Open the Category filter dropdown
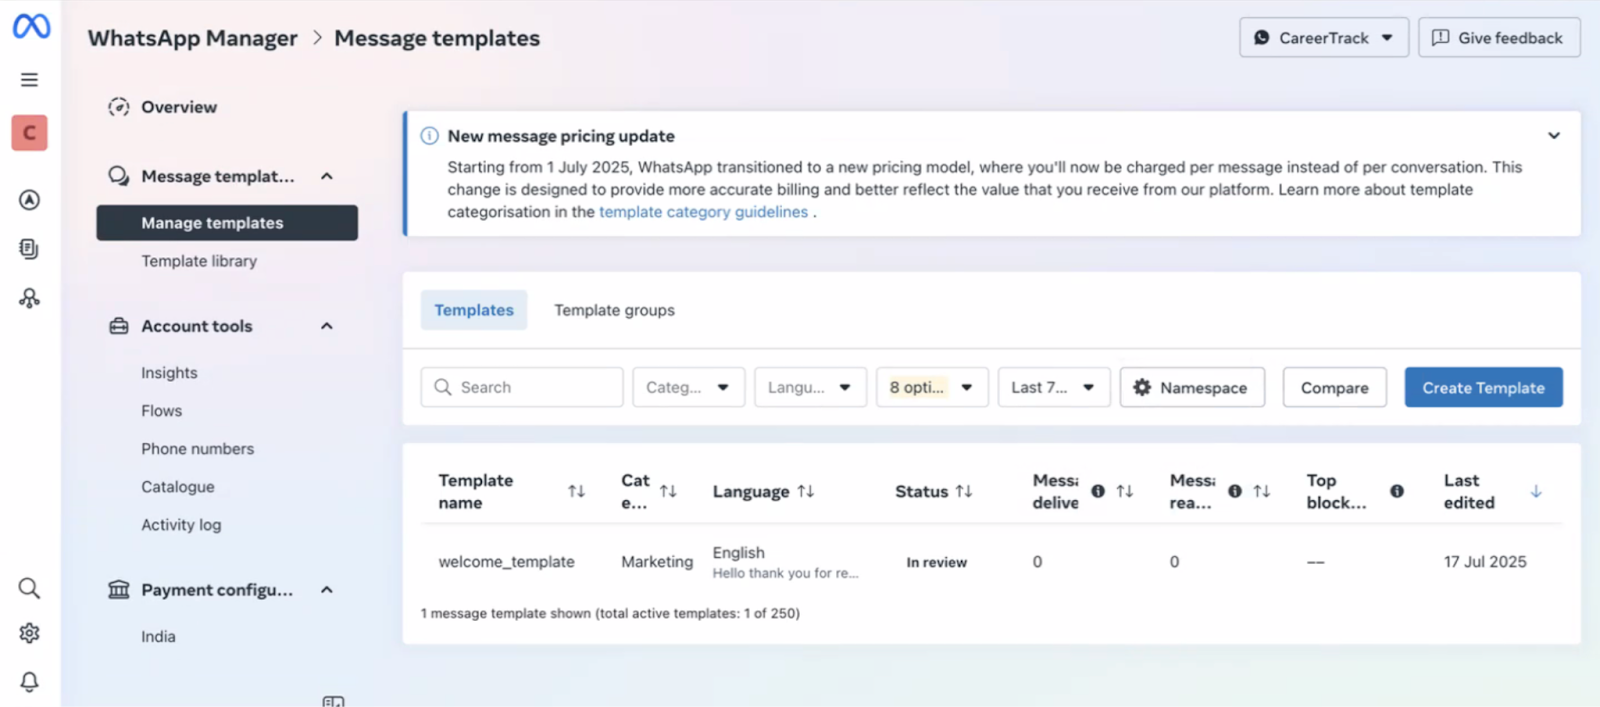The width and height of the screenshot is (1600, 707). point(689,387)
